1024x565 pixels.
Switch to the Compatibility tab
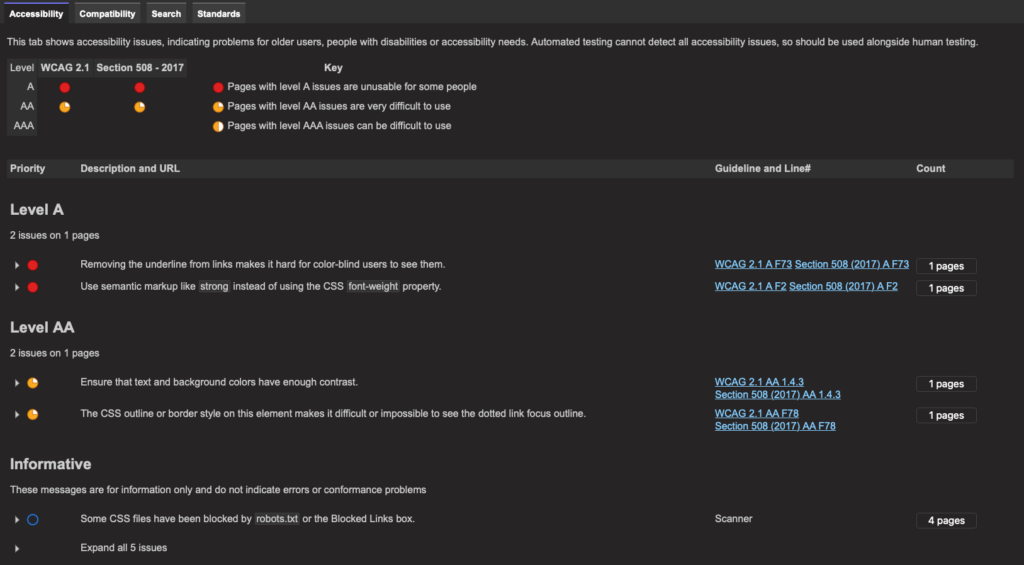tap(107, 14)
